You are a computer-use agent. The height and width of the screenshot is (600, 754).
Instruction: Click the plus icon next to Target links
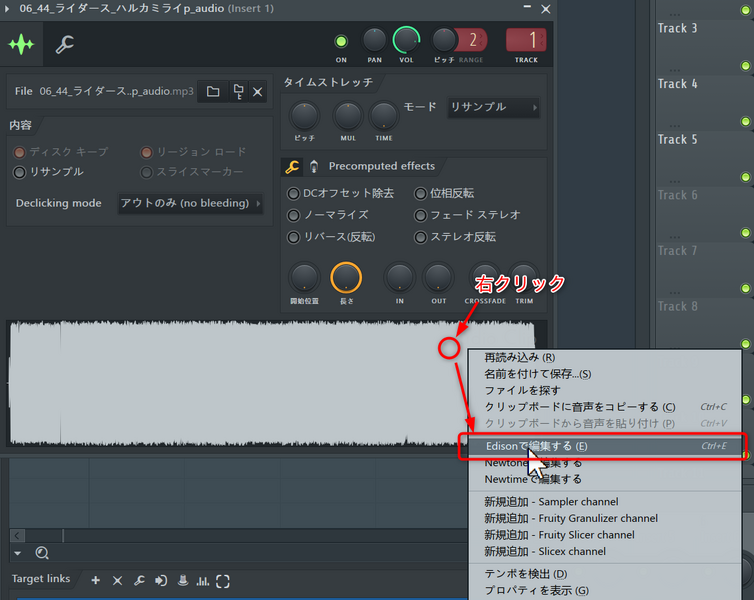(96, 580)
